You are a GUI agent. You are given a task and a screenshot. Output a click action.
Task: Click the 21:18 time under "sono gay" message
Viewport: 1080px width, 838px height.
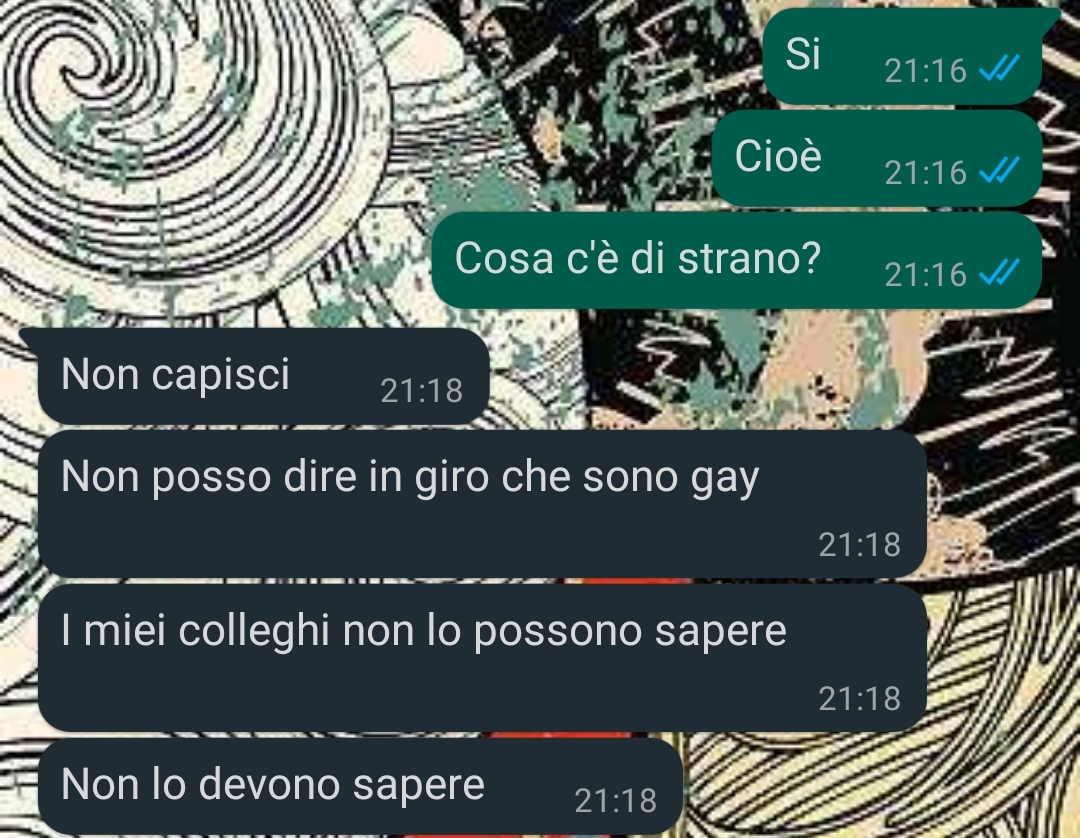860,545
